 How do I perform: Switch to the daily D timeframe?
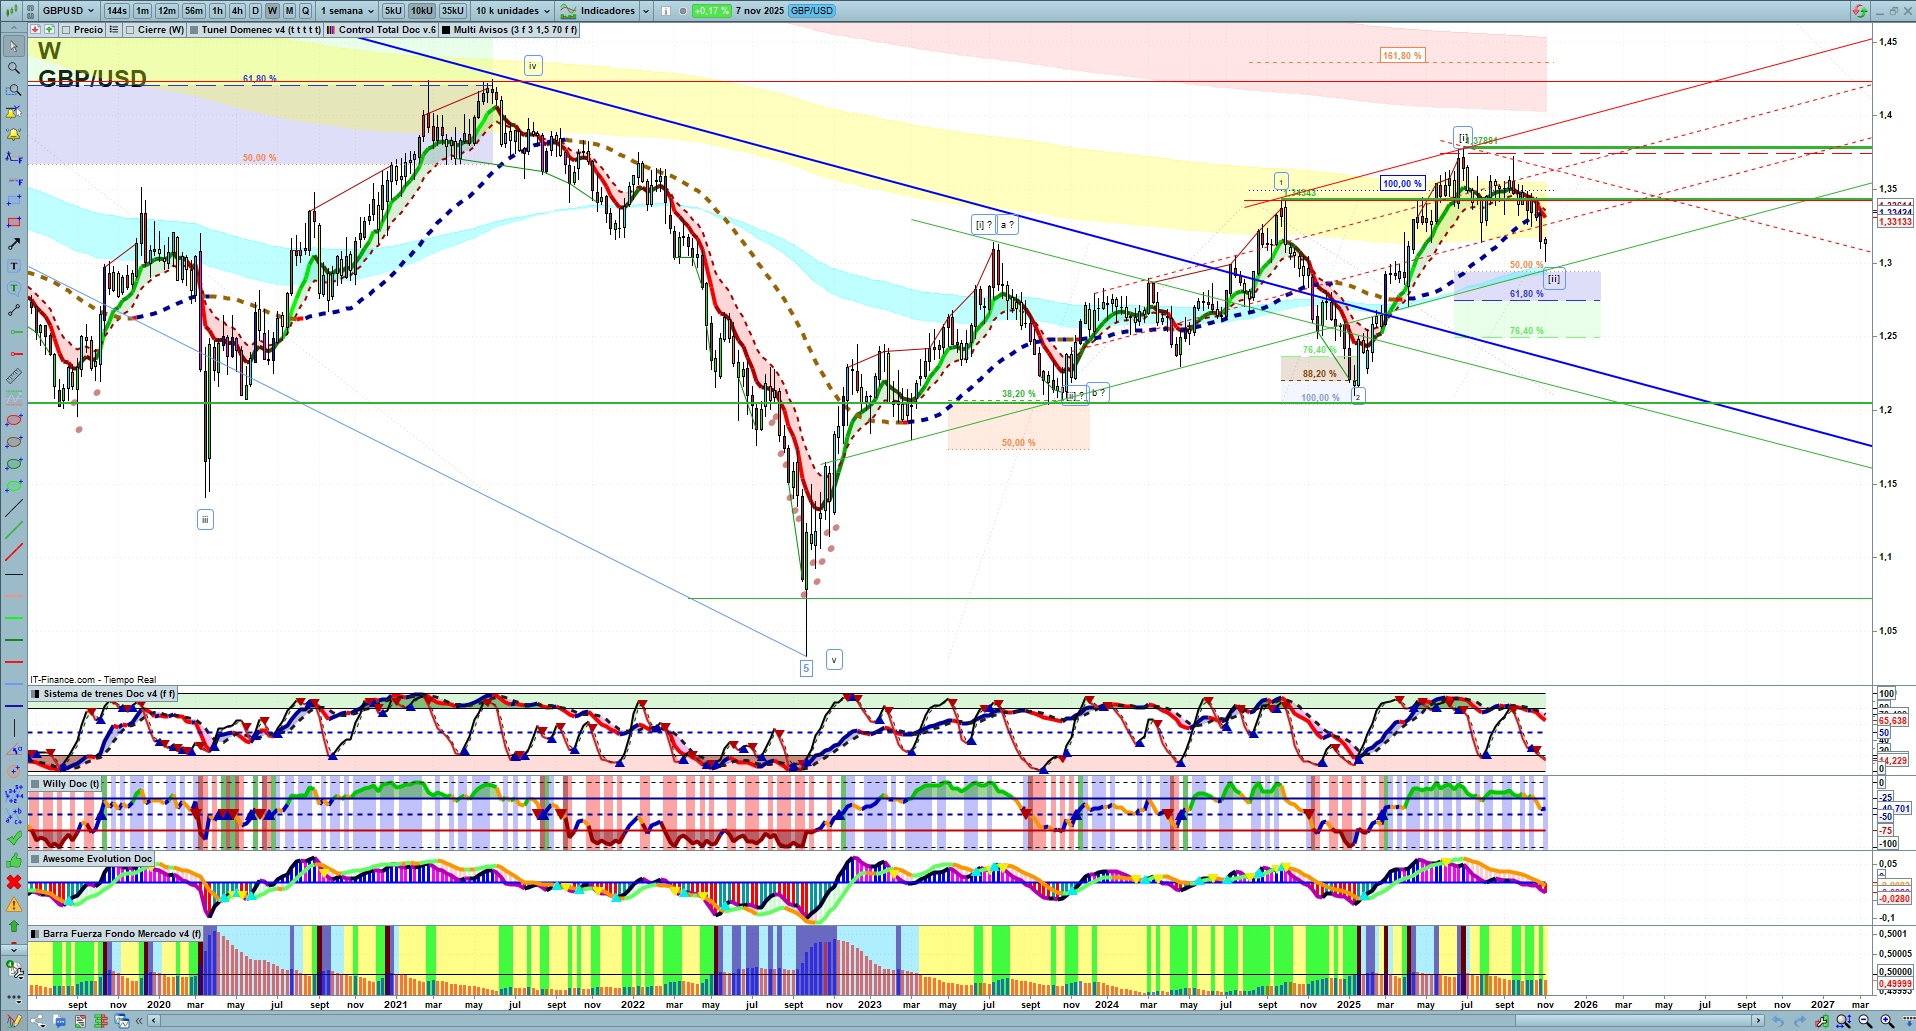pyautogui.click(x=255, y=11)
